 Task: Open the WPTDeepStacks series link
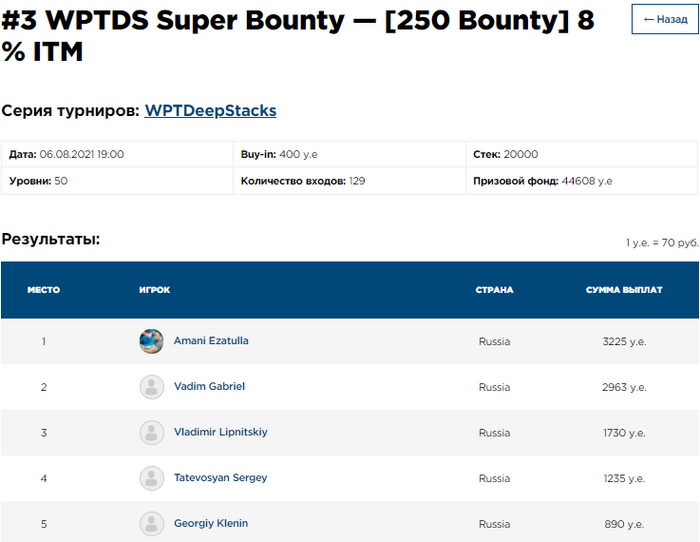point(210,111)
